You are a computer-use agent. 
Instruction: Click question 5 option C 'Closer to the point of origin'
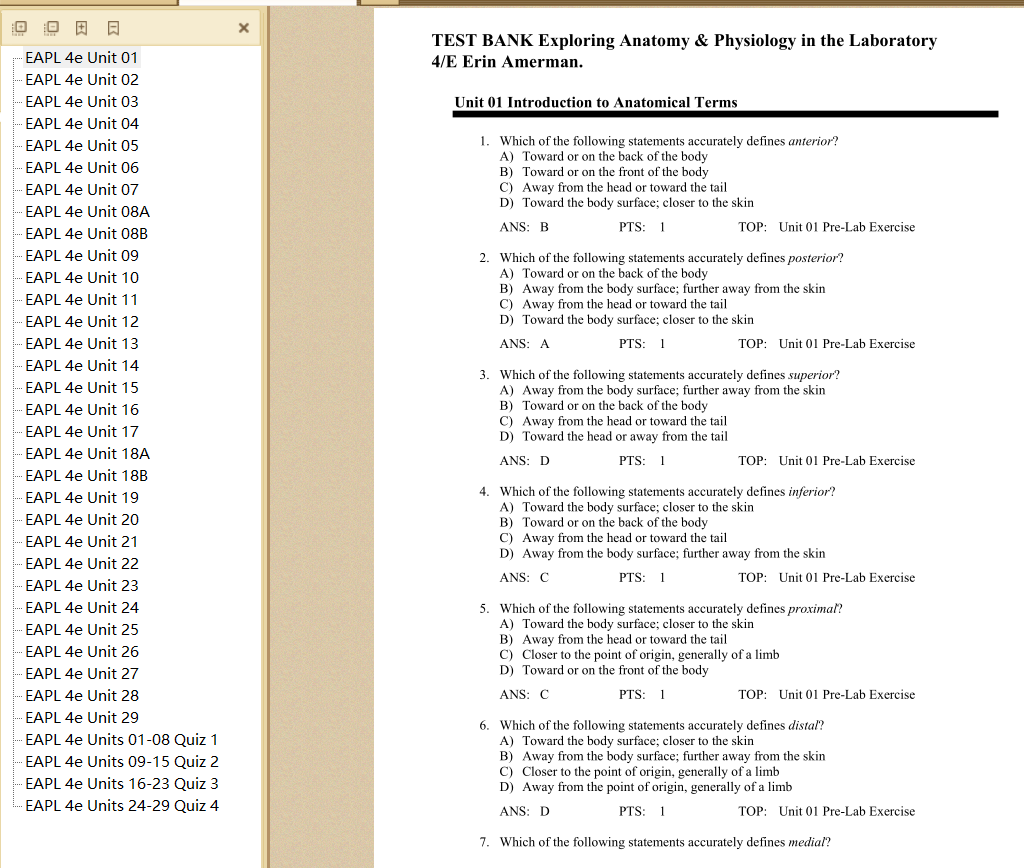click(x=650, y=654)
